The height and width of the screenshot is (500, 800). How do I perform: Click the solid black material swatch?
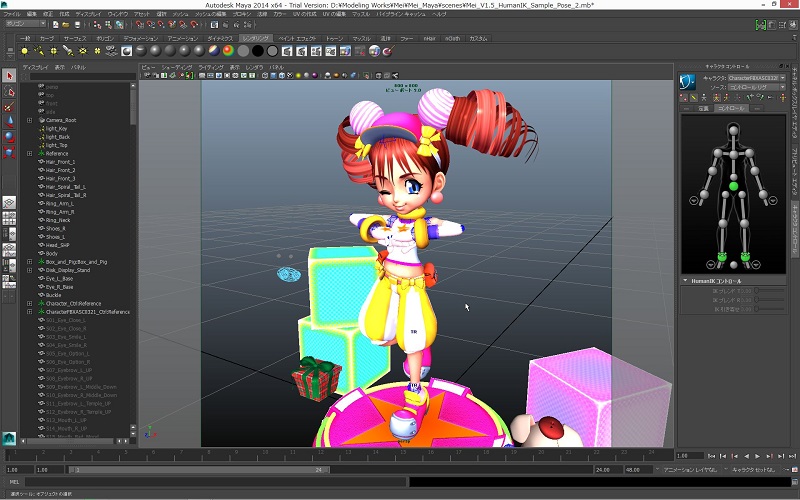click(258, 51)
